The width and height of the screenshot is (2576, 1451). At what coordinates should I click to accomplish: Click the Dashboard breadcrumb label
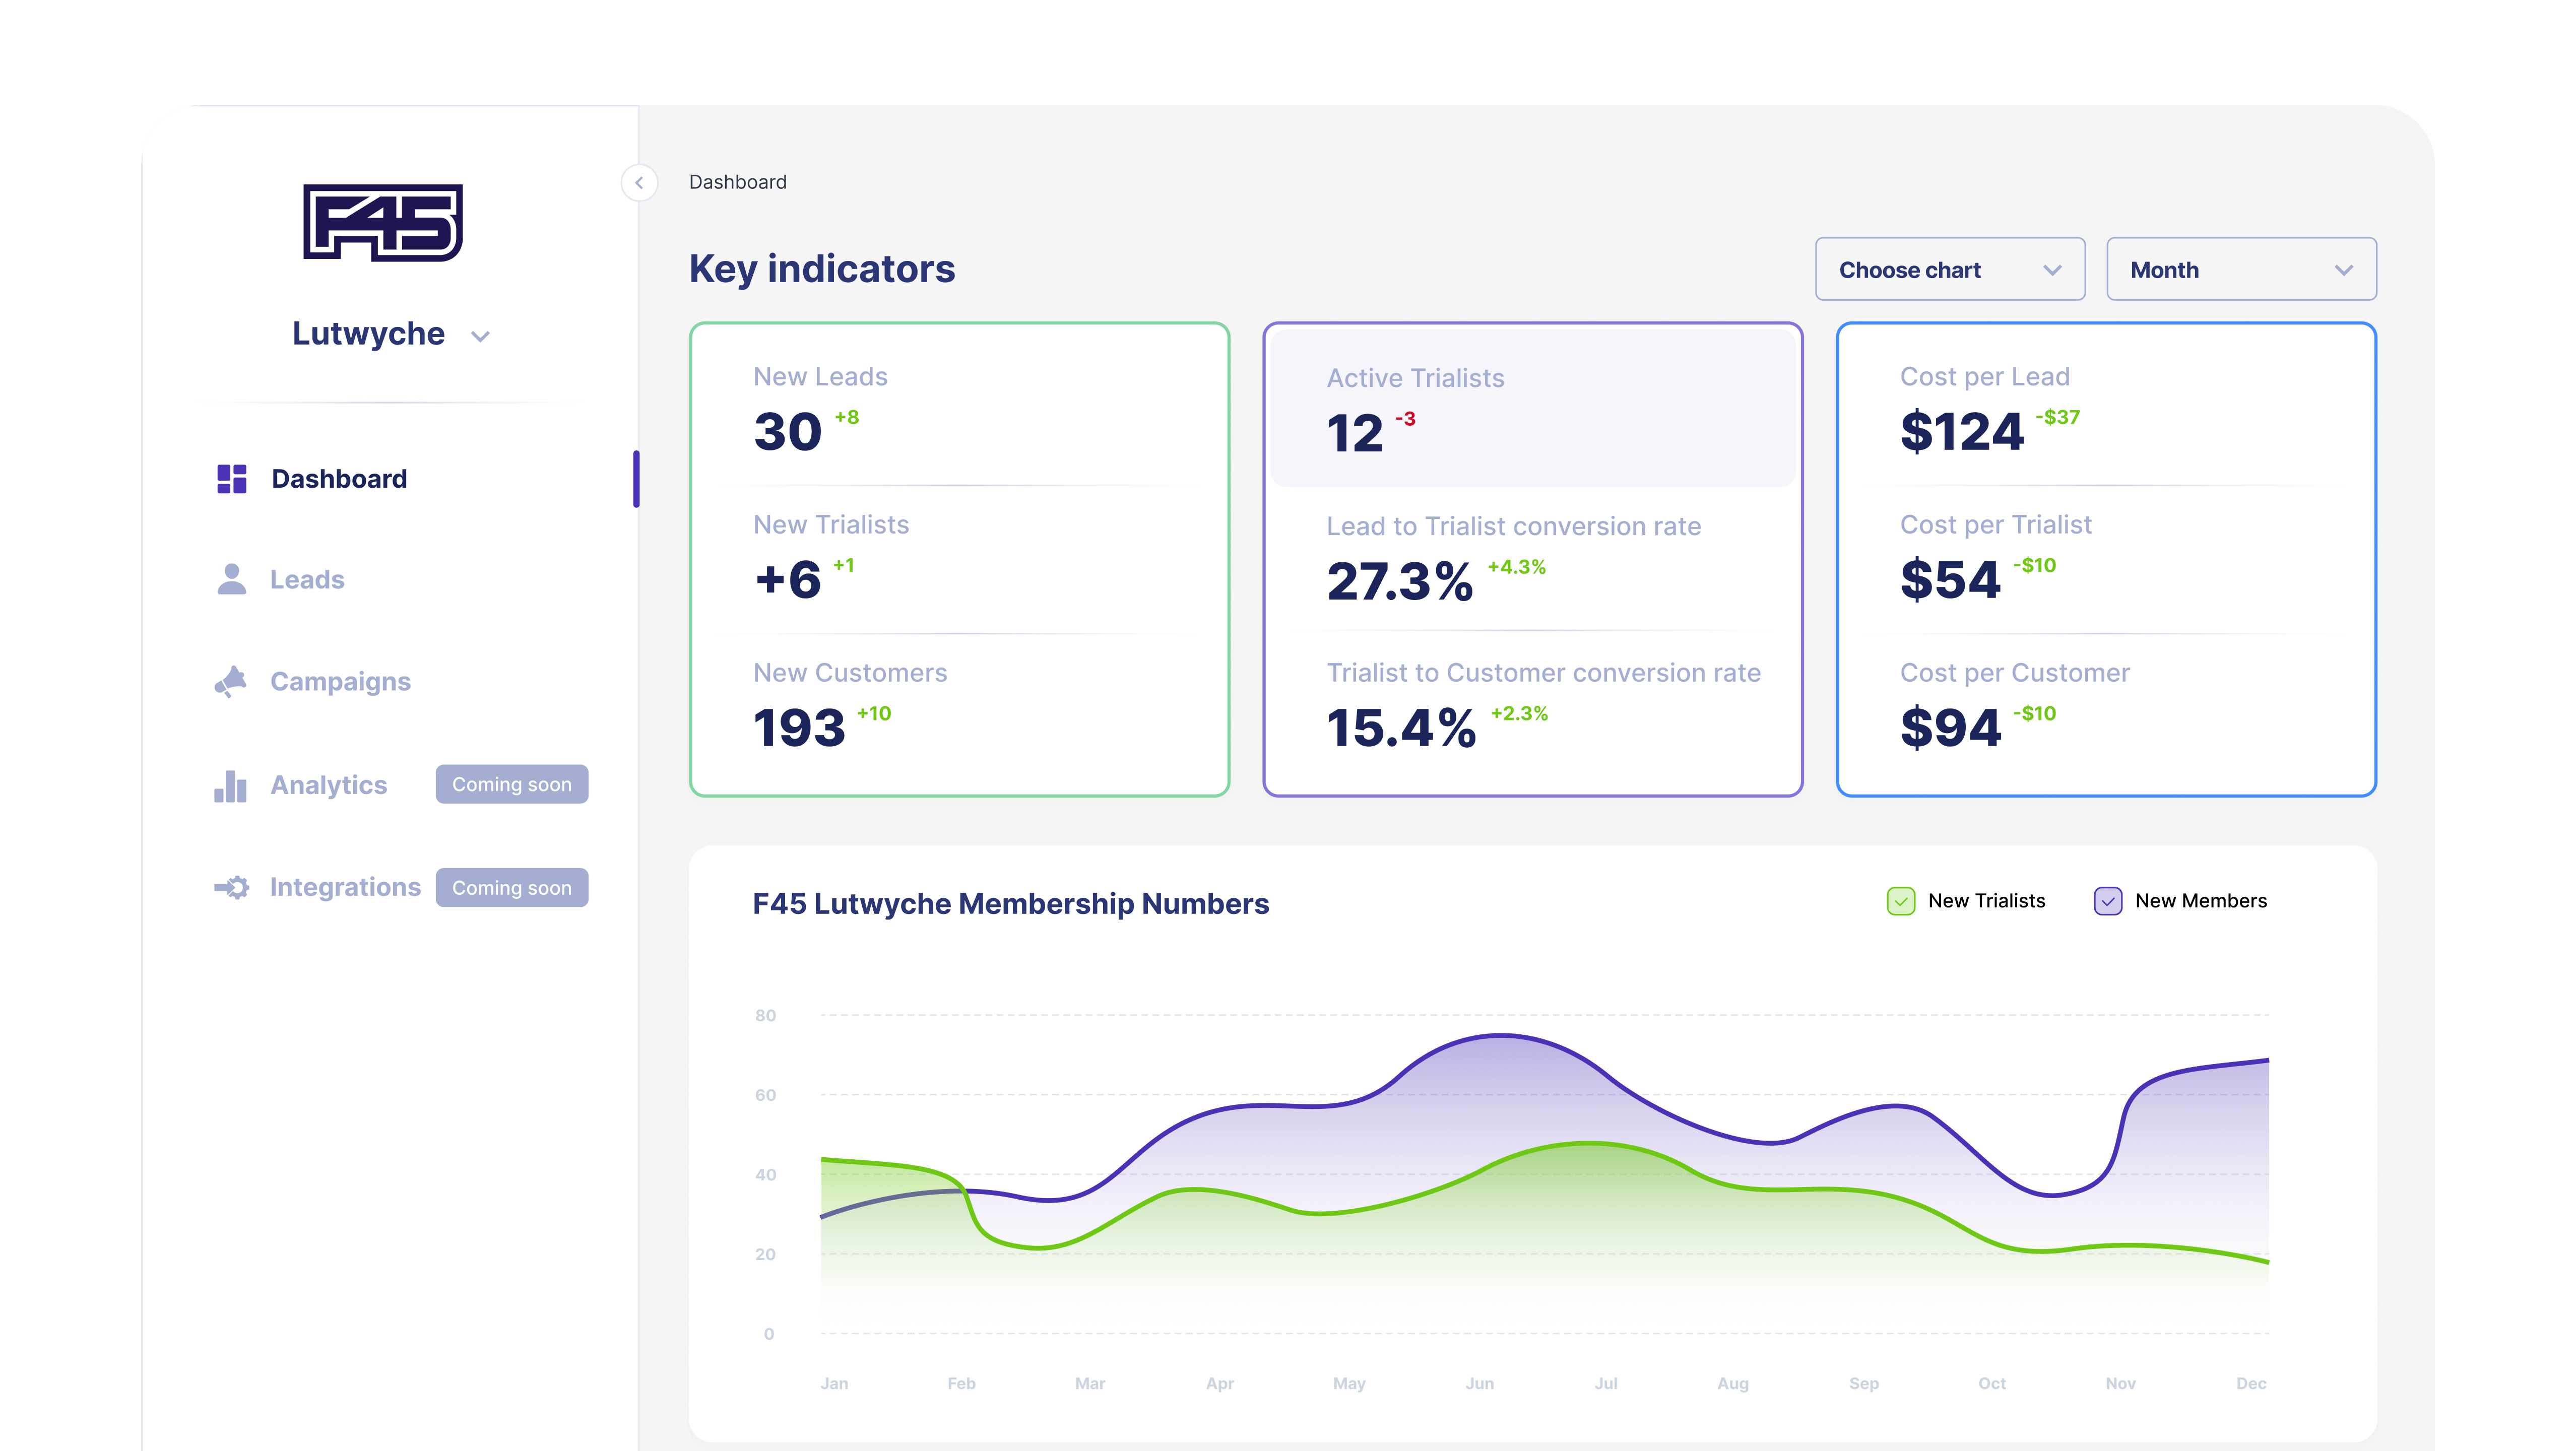click(x=737, y=182)
